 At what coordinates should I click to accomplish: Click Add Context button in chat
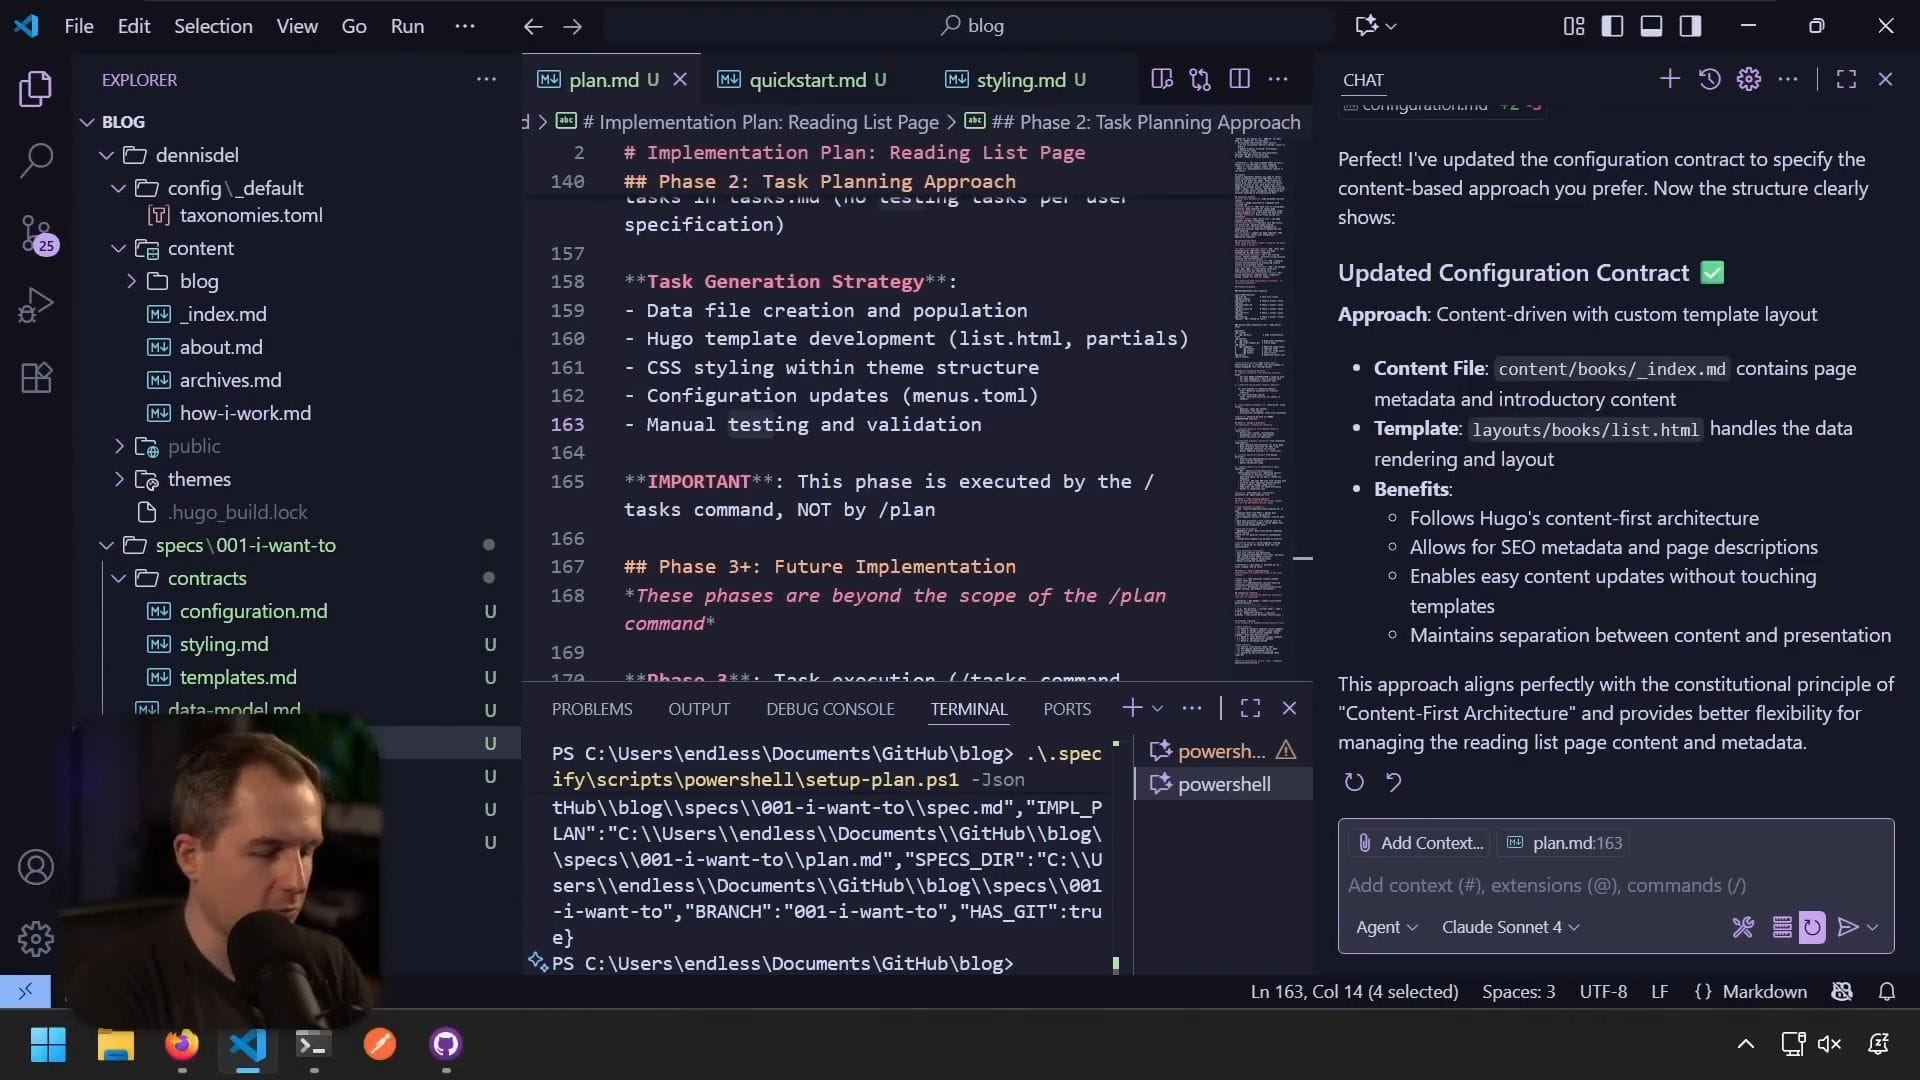[x=1419, y=843]
